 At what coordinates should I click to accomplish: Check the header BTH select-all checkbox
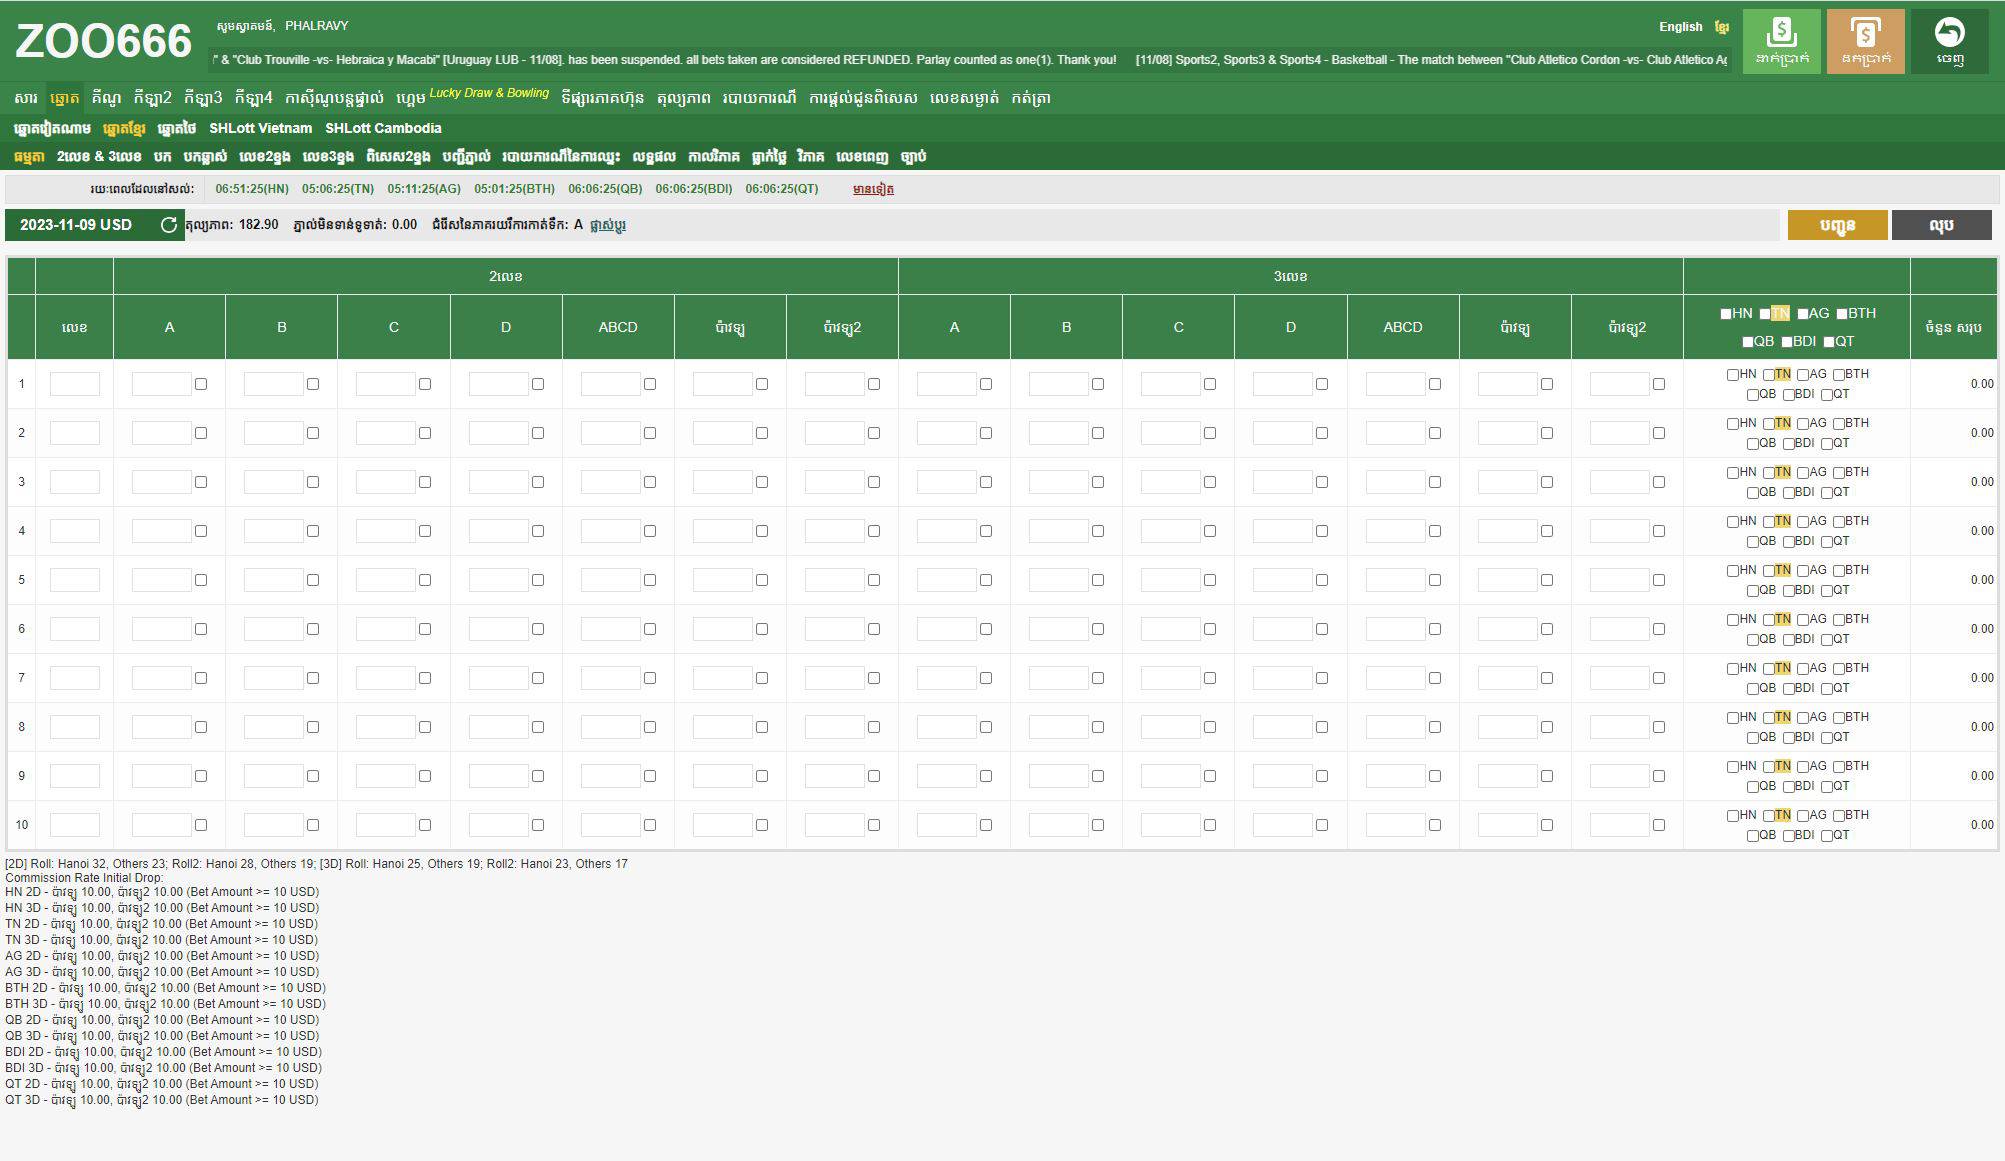coord(1842,314)
